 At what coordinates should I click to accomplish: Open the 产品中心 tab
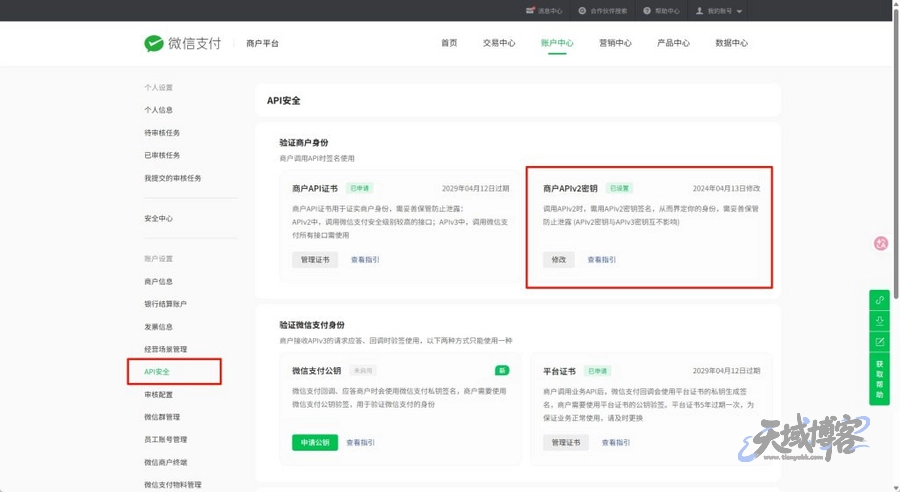tap(673, 43)
